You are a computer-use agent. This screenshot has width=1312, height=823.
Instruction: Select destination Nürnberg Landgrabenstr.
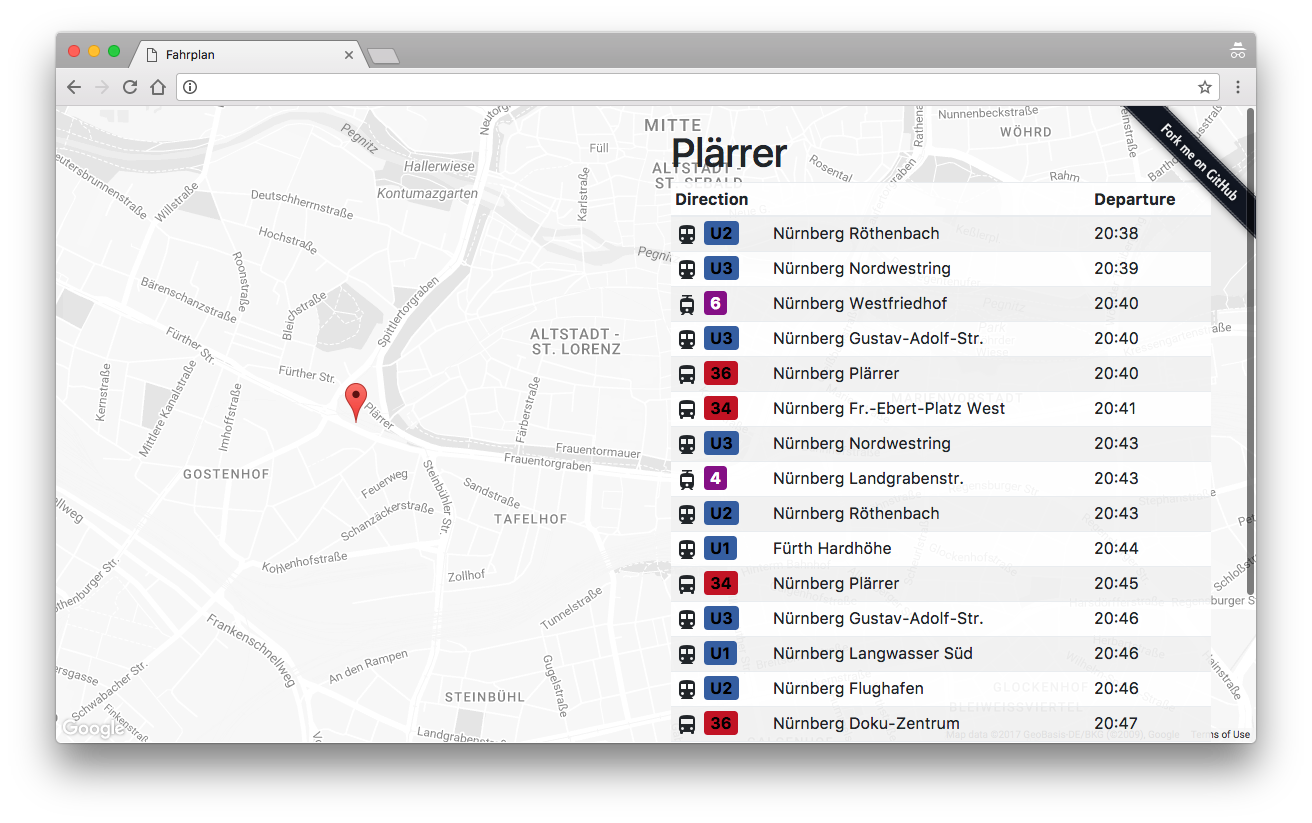click(868, 478)
